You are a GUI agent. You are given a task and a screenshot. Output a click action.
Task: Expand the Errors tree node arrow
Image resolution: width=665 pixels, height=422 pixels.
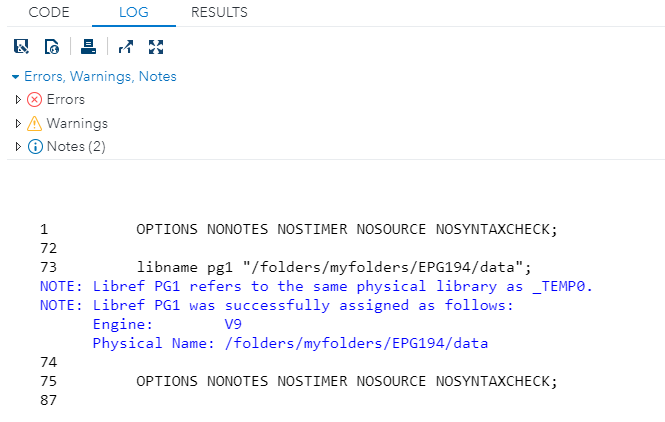point(18,100)
